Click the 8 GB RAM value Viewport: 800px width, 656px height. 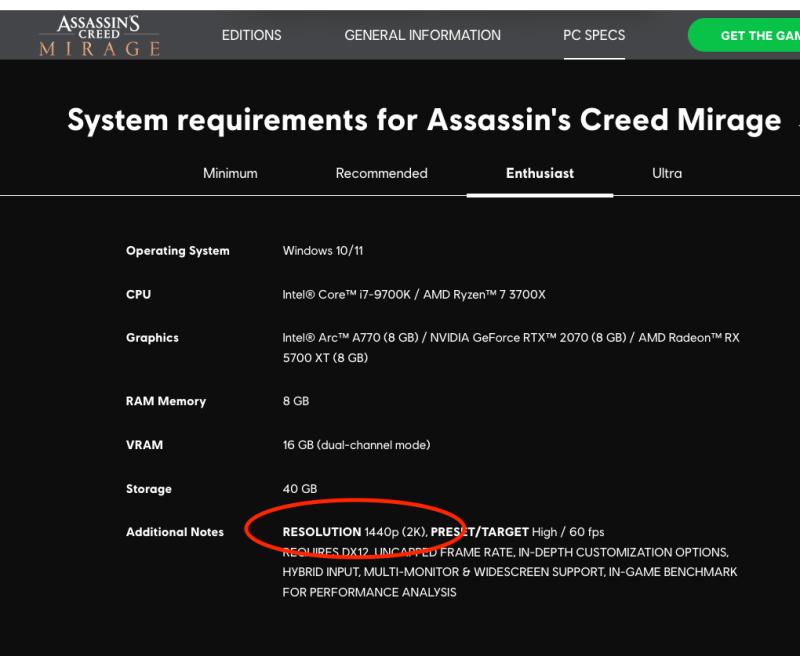(x=296, y=401)
